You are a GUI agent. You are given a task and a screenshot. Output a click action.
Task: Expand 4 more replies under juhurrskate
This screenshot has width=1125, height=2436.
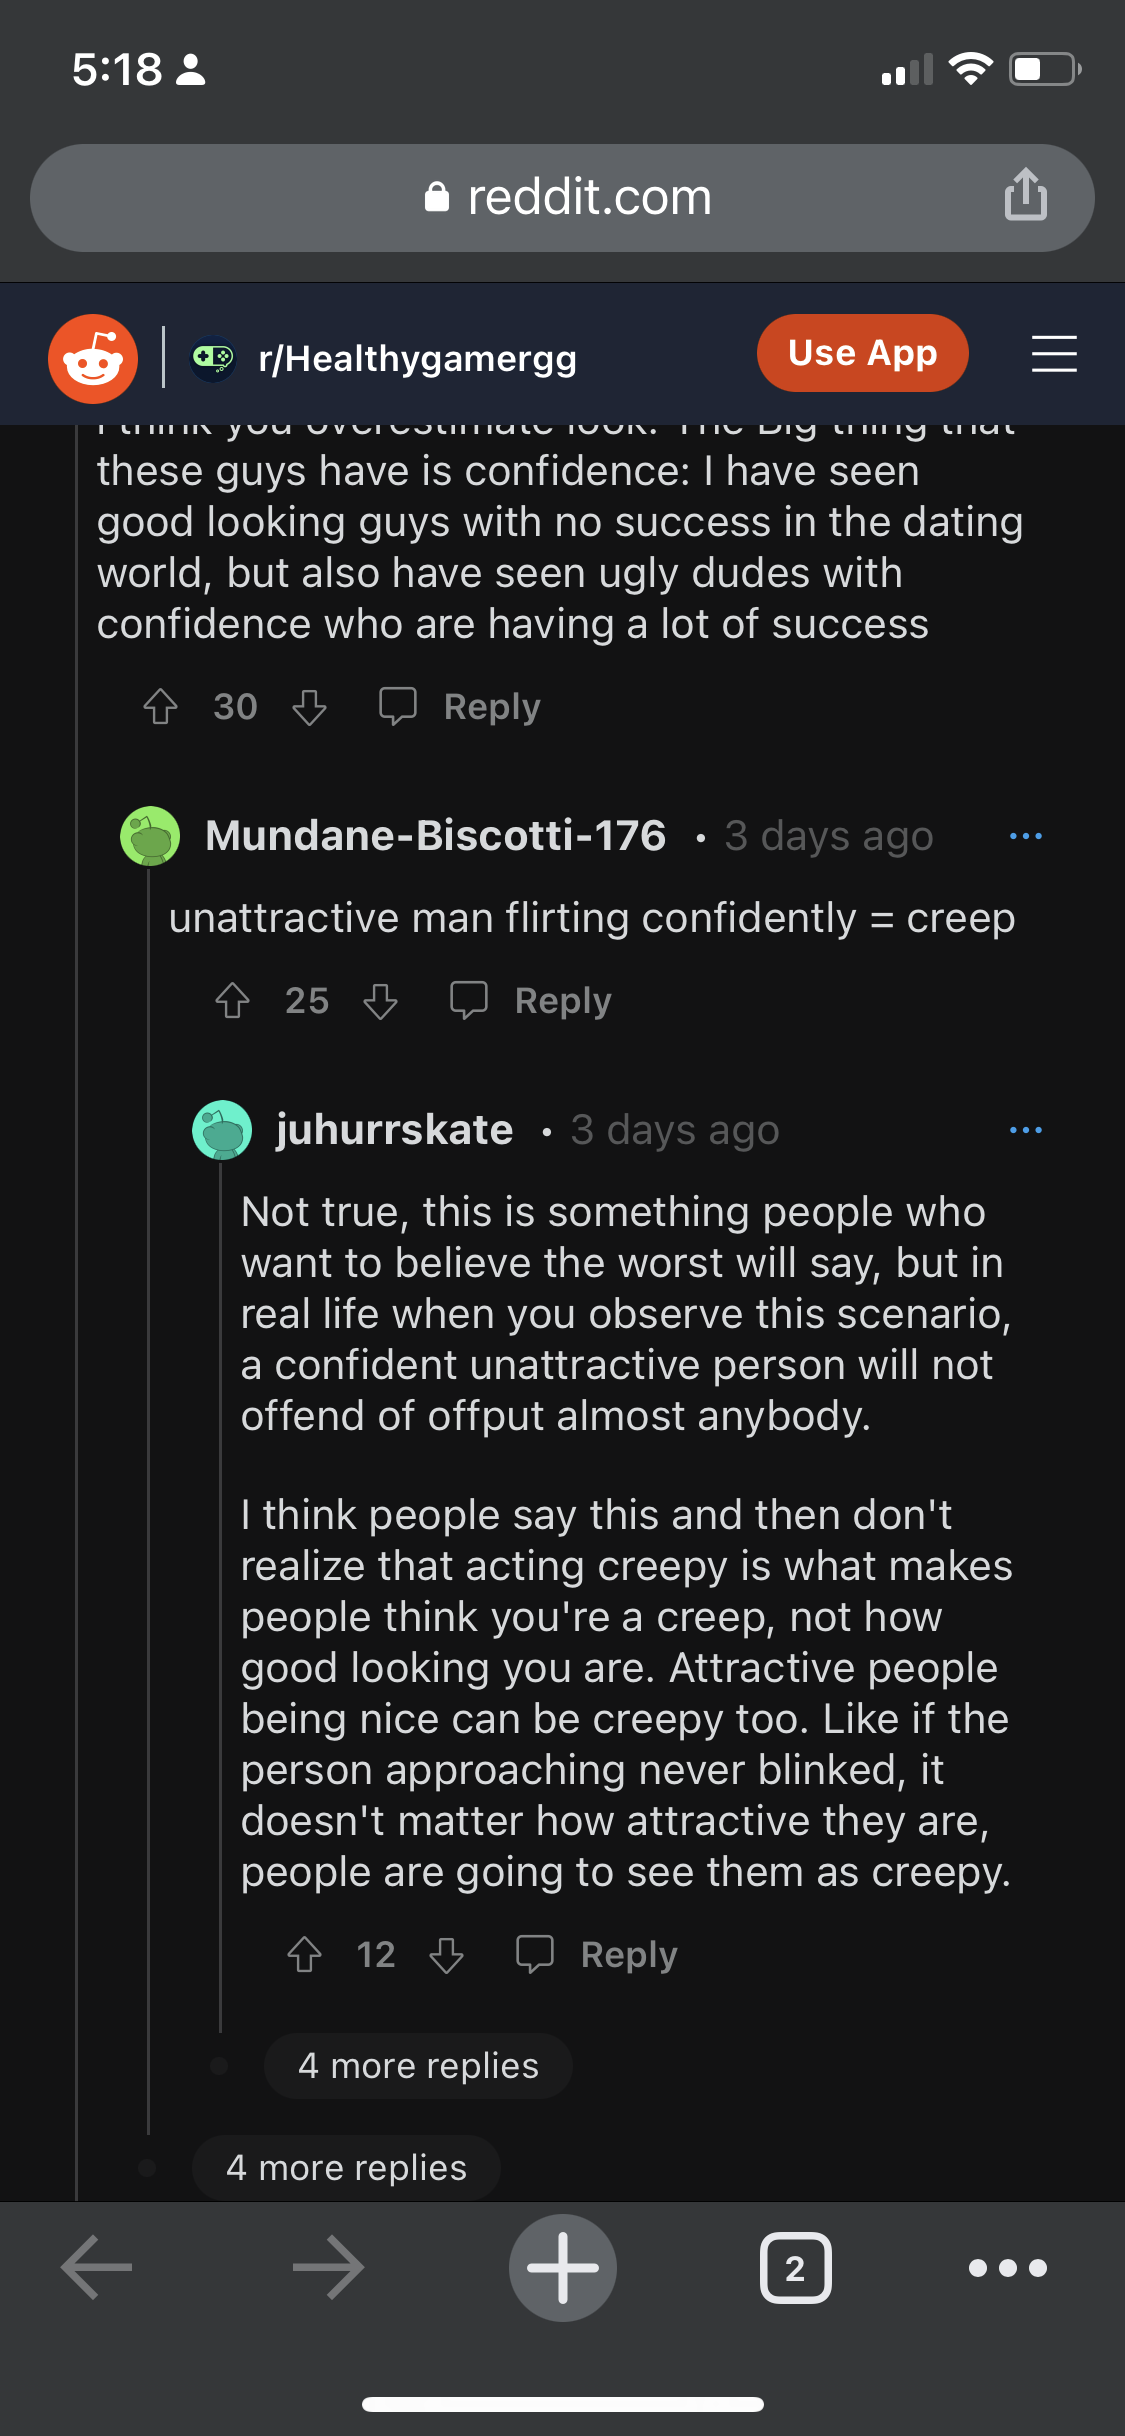click(x=418, y=2066)
